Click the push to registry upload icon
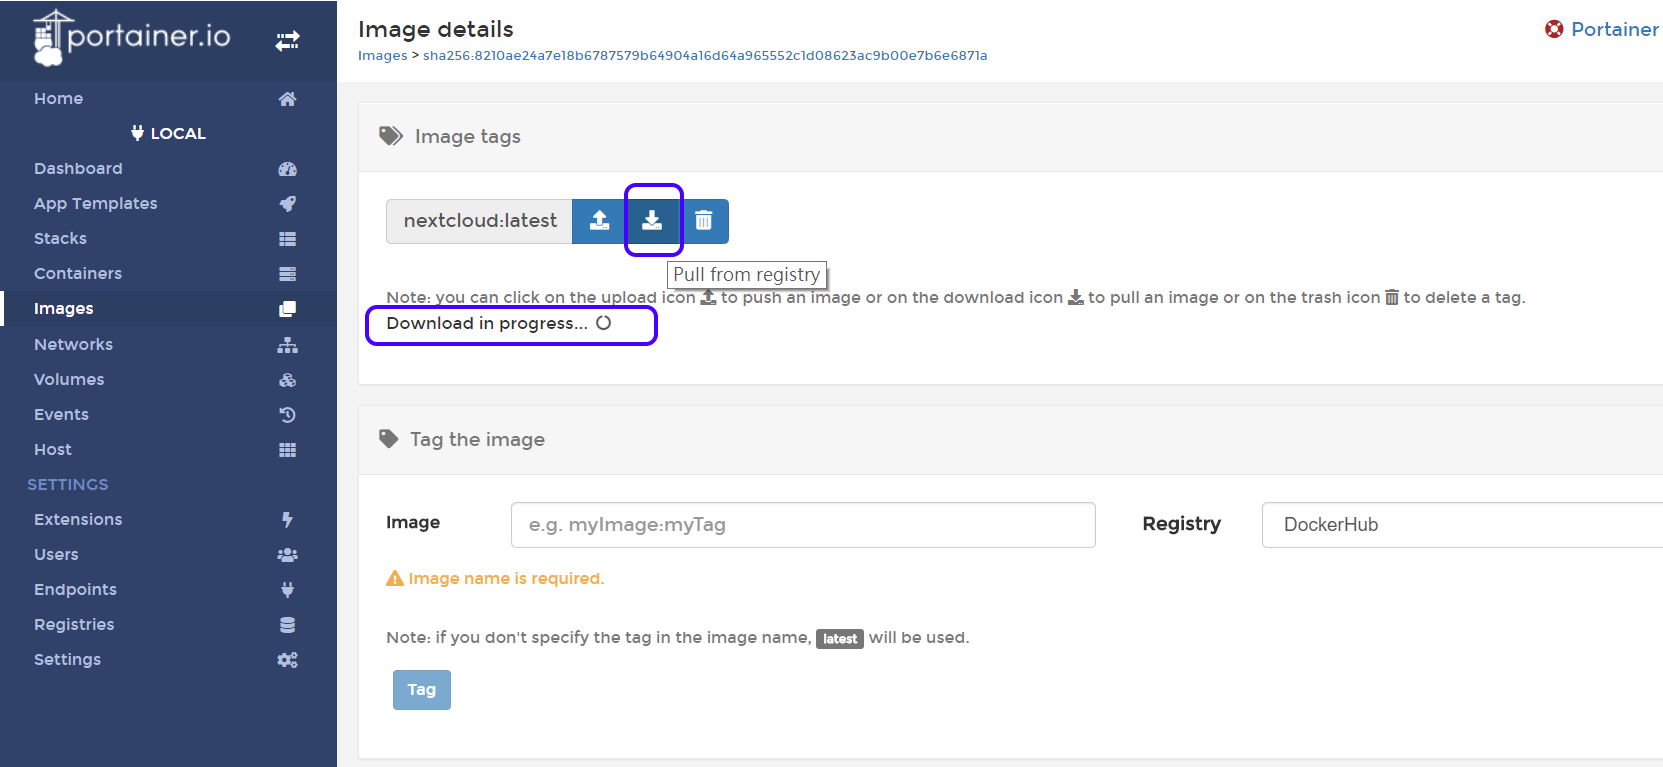This screenshot has height=767, width=1663. coord(599,221)
